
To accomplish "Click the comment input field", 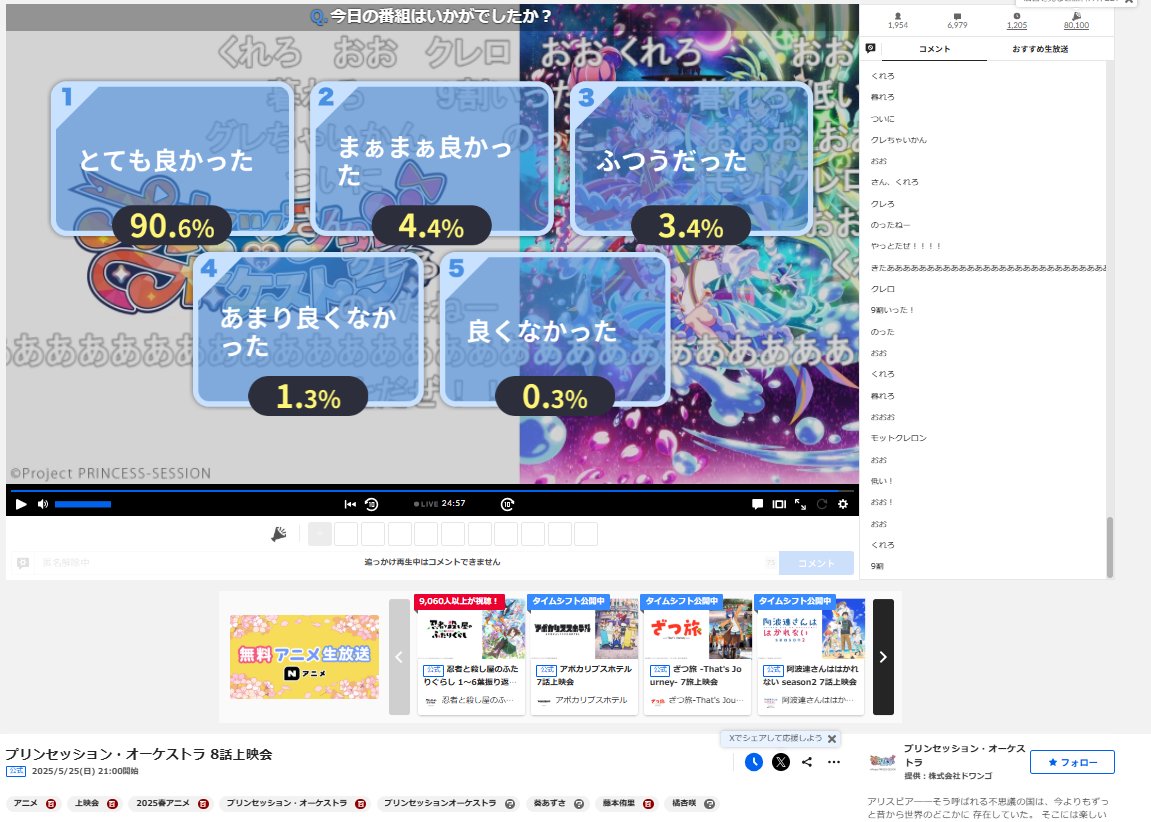I will pyautogui.click(x=404, y=563).
